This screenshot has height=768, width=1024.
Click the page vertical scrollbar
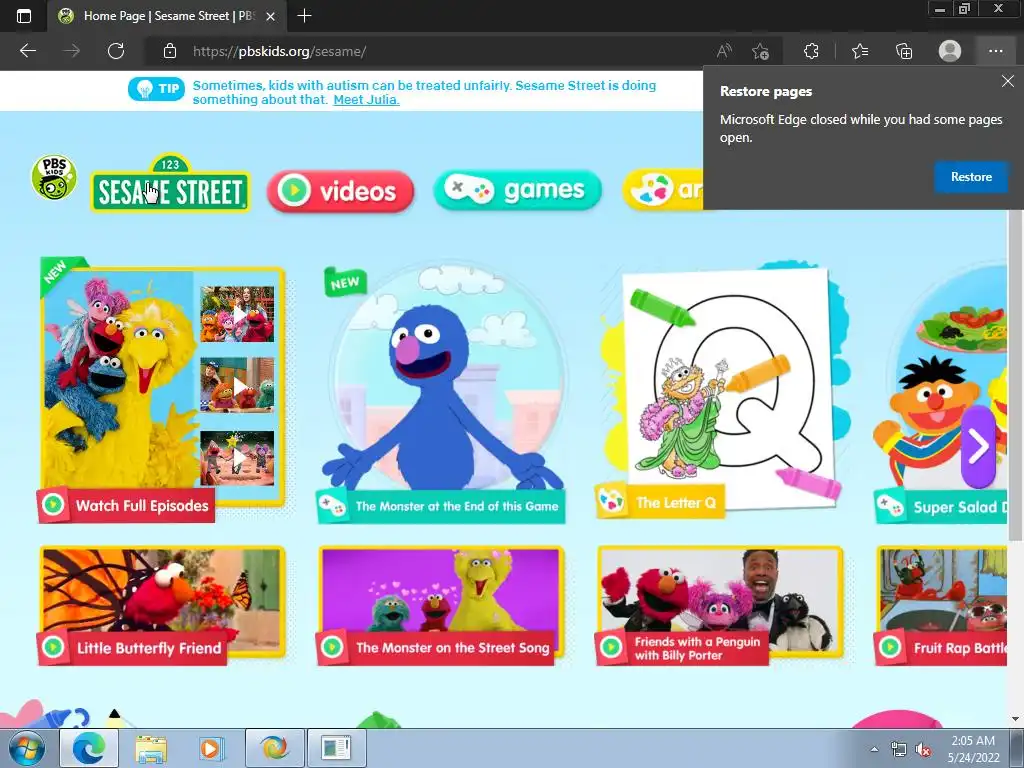[x=1016, y=376]
